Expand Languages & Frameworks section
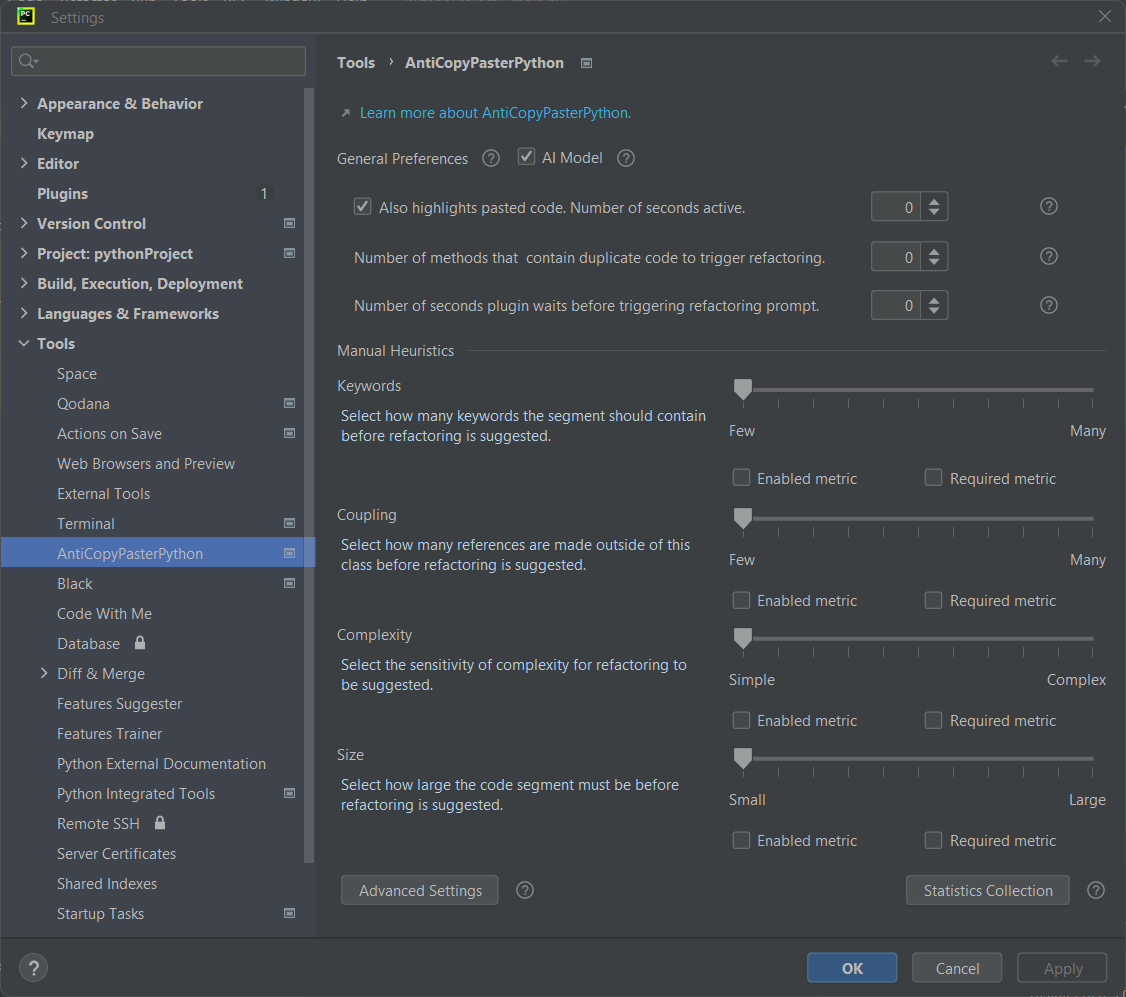Image resolution: width=1126 pixels, height=997 pixels. (24, 313)
